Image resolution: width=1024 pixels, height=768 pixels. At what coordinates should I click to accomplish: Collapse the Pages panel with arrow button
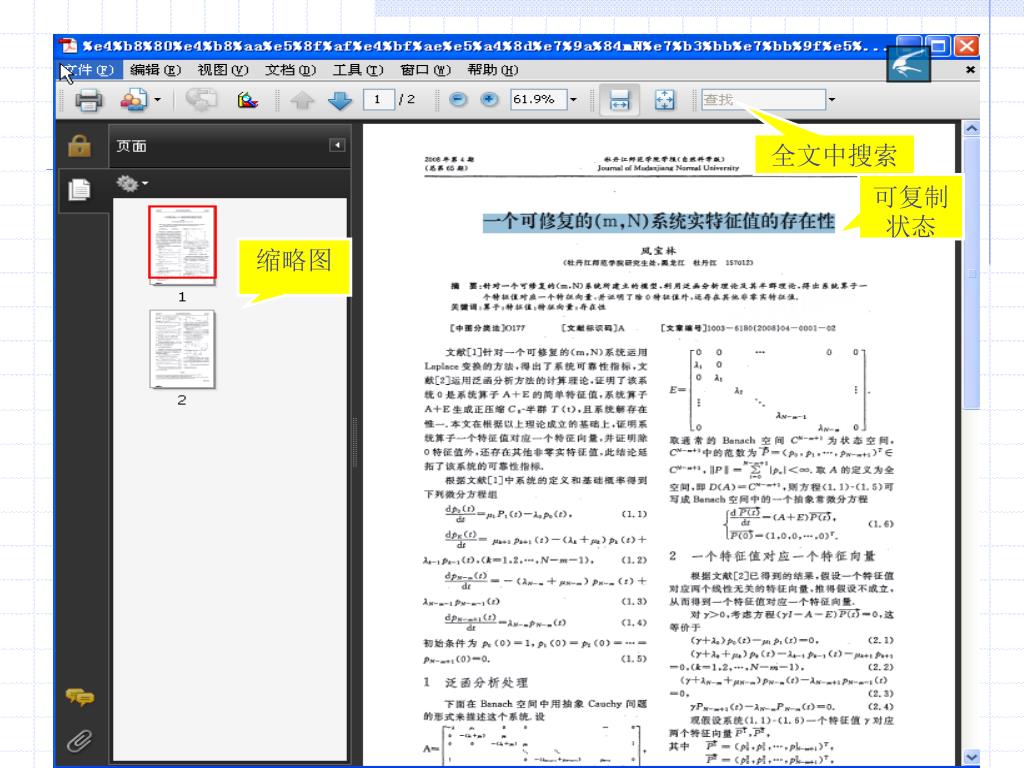(337, 145)
